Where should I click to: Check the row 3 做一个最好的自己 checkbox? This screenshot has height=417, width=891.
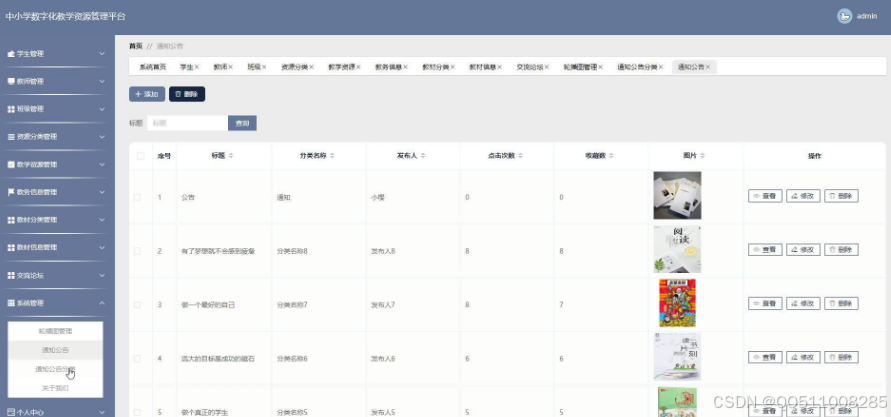tap(137, 305)
